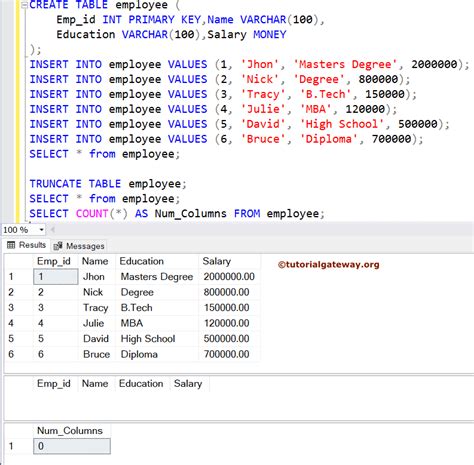Click the 500000.00 salary cell
474x465 pixels.
(x=229, y=339)
